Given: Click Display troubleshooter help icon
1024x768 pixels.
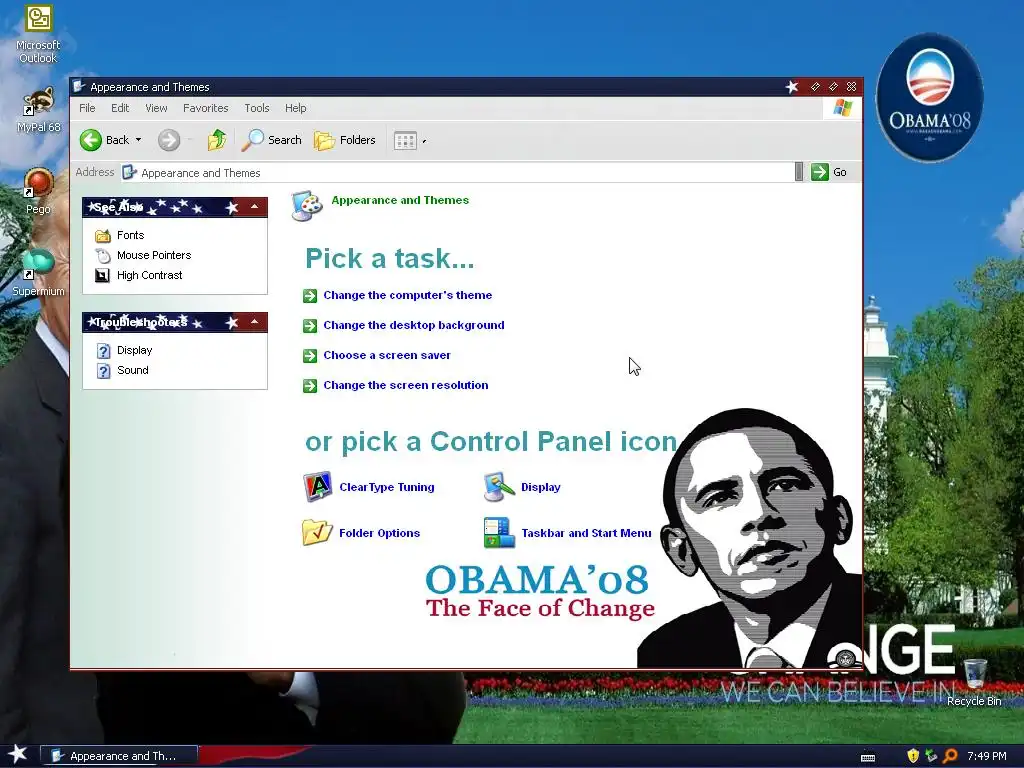Looking at the screenshot, I should tap(103, 351).
